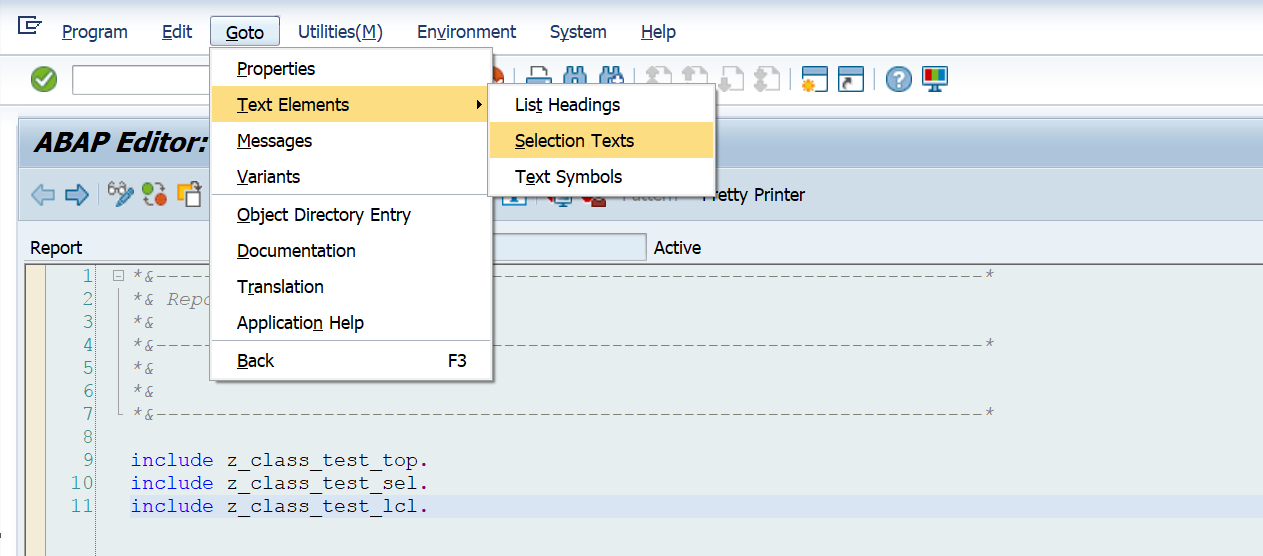
Task: Click the Previous Page icon
Action: [x=694, y=79]
